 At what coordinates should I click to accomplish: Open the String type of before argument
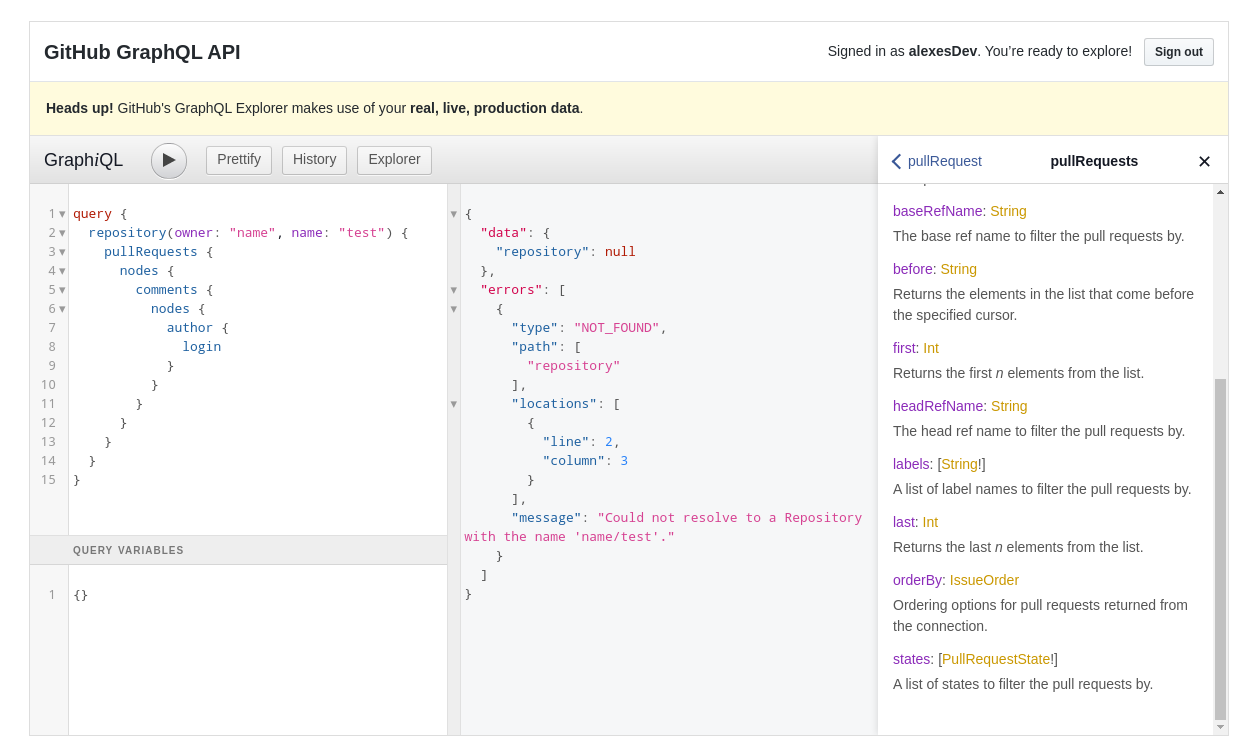coord(958,269)
